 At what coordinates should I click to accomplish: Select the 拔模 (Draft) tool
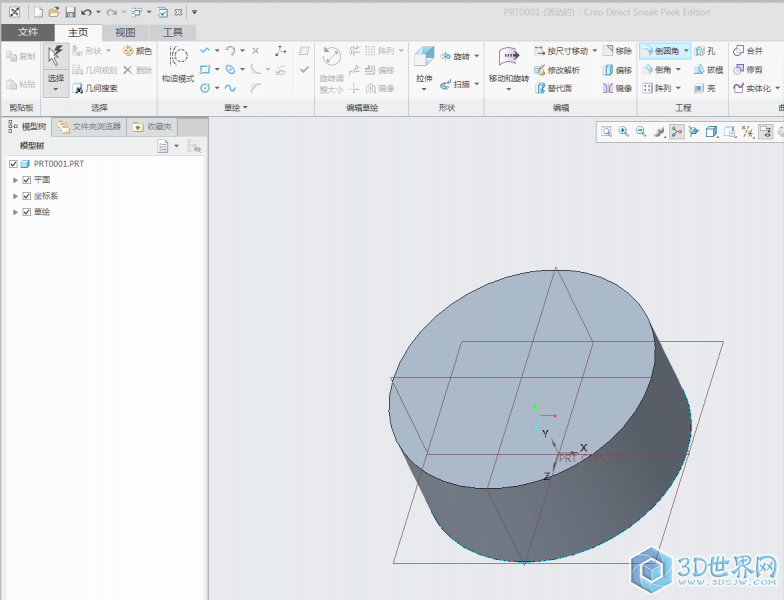tap(707, 70)
